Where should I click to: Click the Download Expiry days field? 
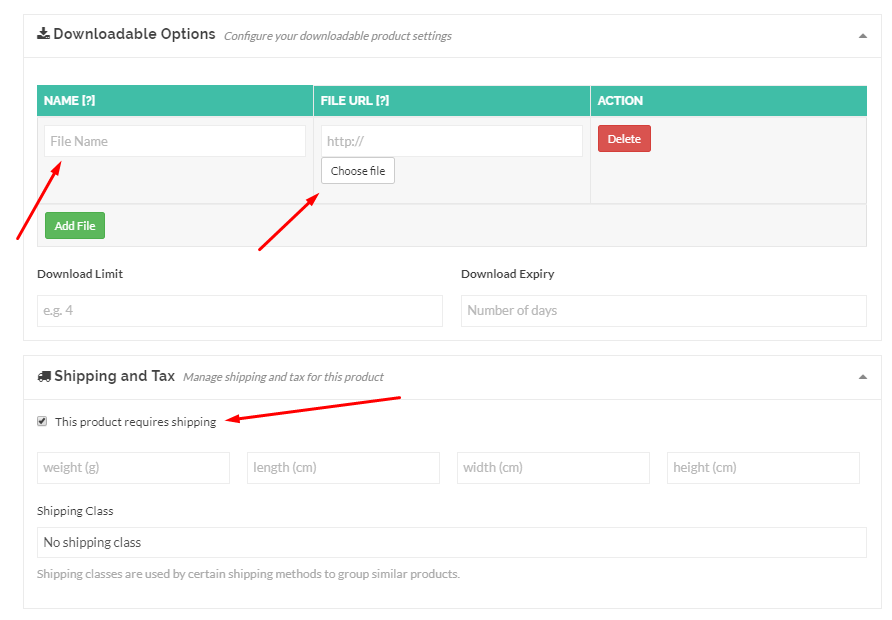664,311
